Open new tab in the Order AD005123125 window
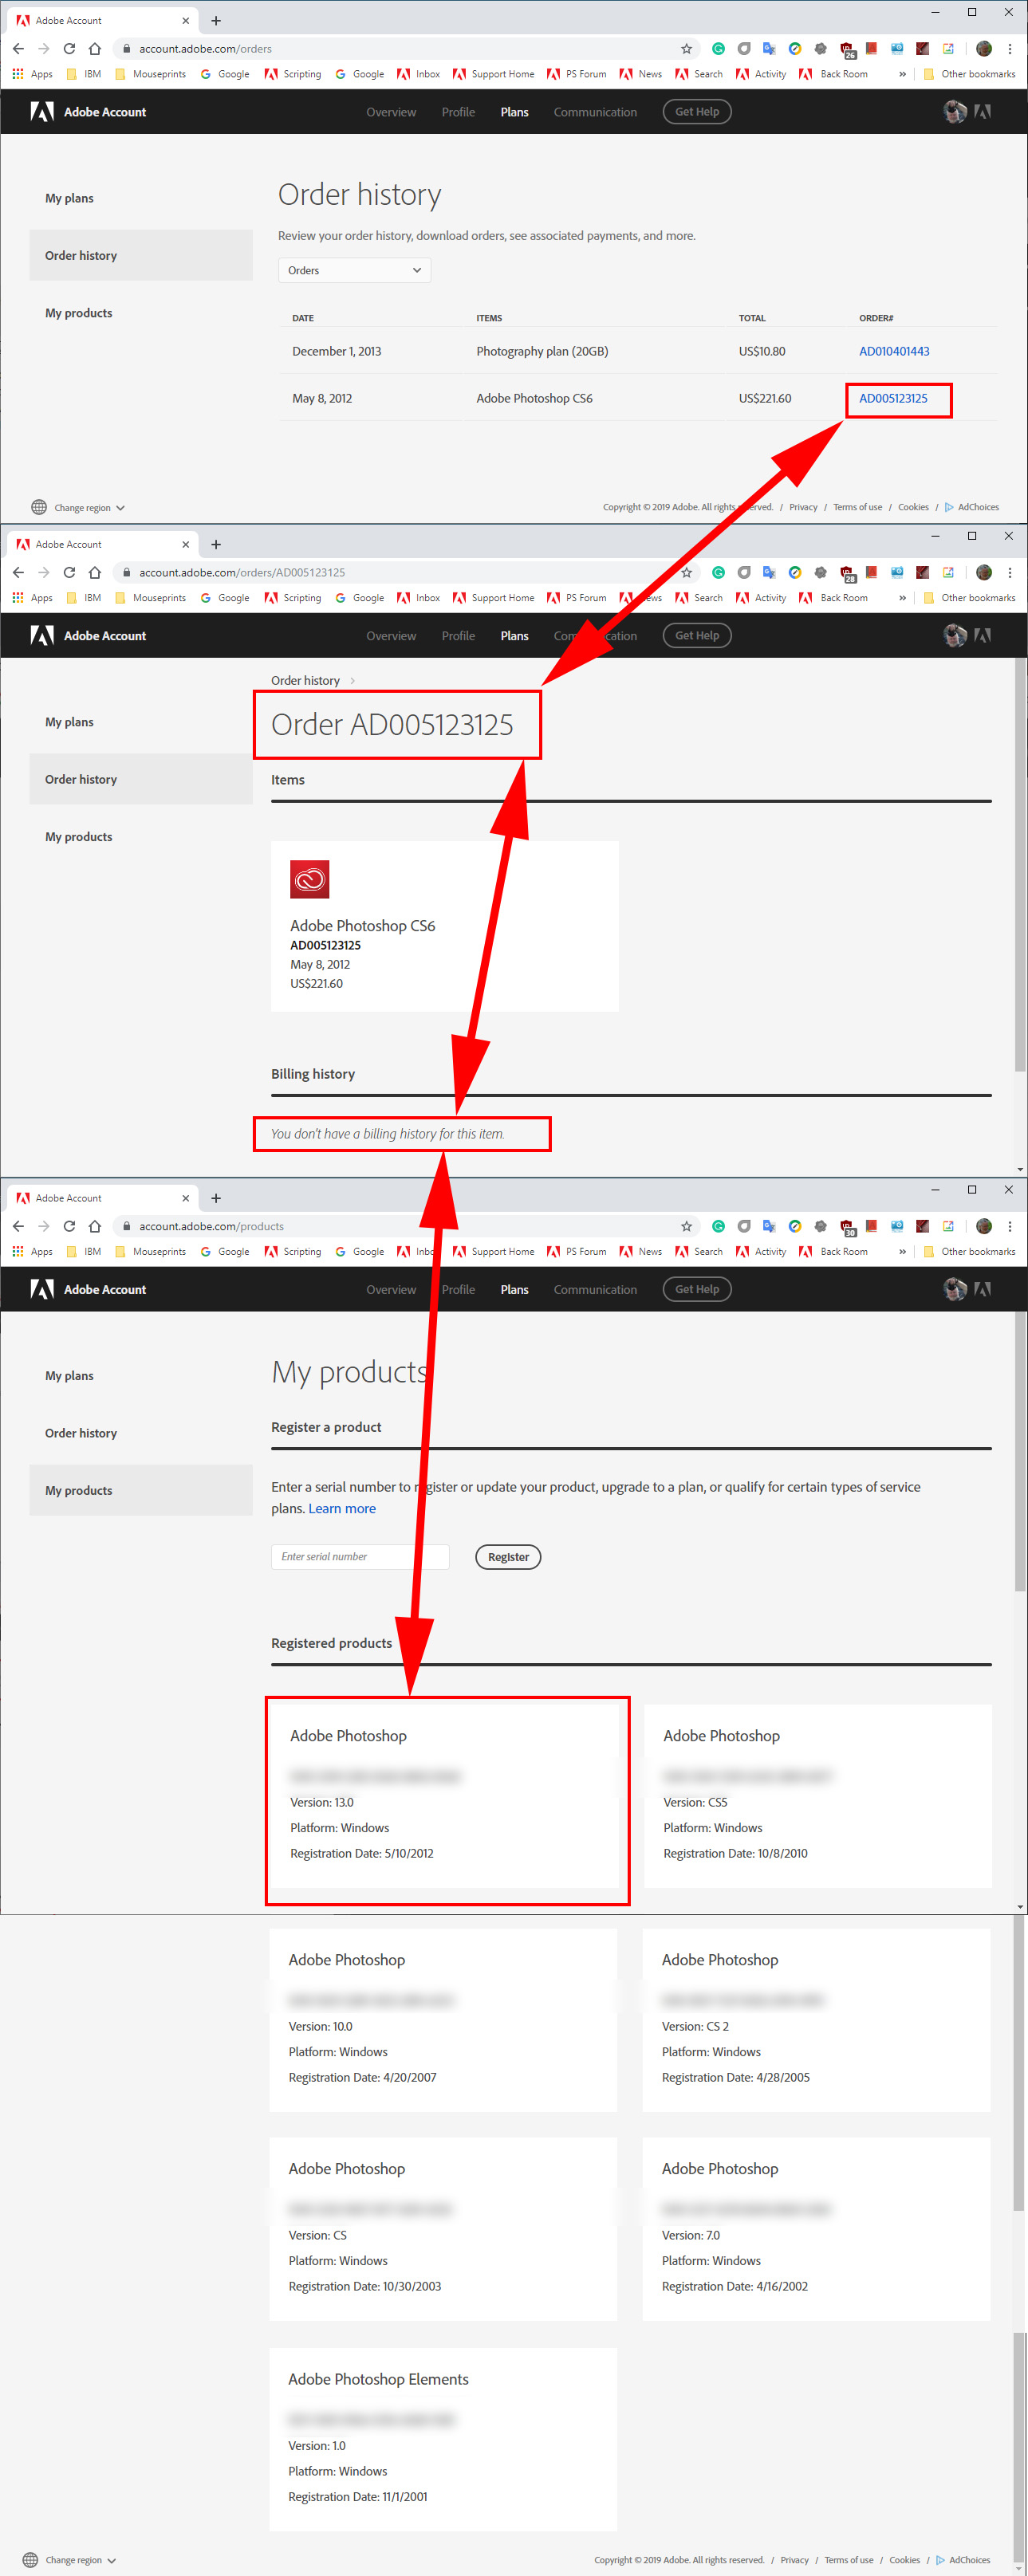This screenshot has height=2576, width=1028. coord(216,544)
